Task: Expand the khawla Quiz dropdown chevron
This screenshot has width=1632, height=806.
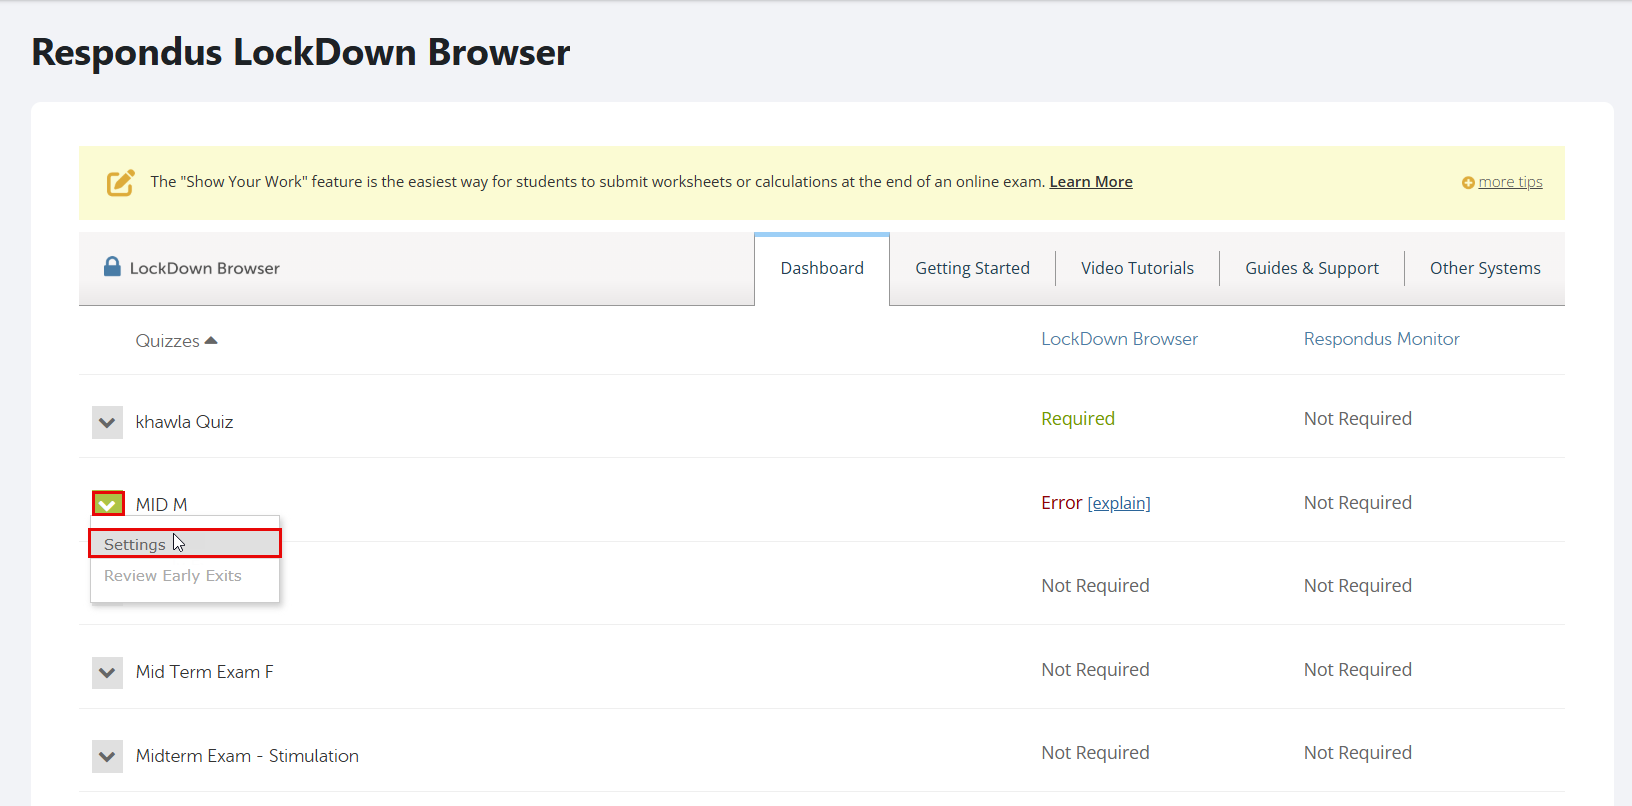Action: tap(107, 422)
